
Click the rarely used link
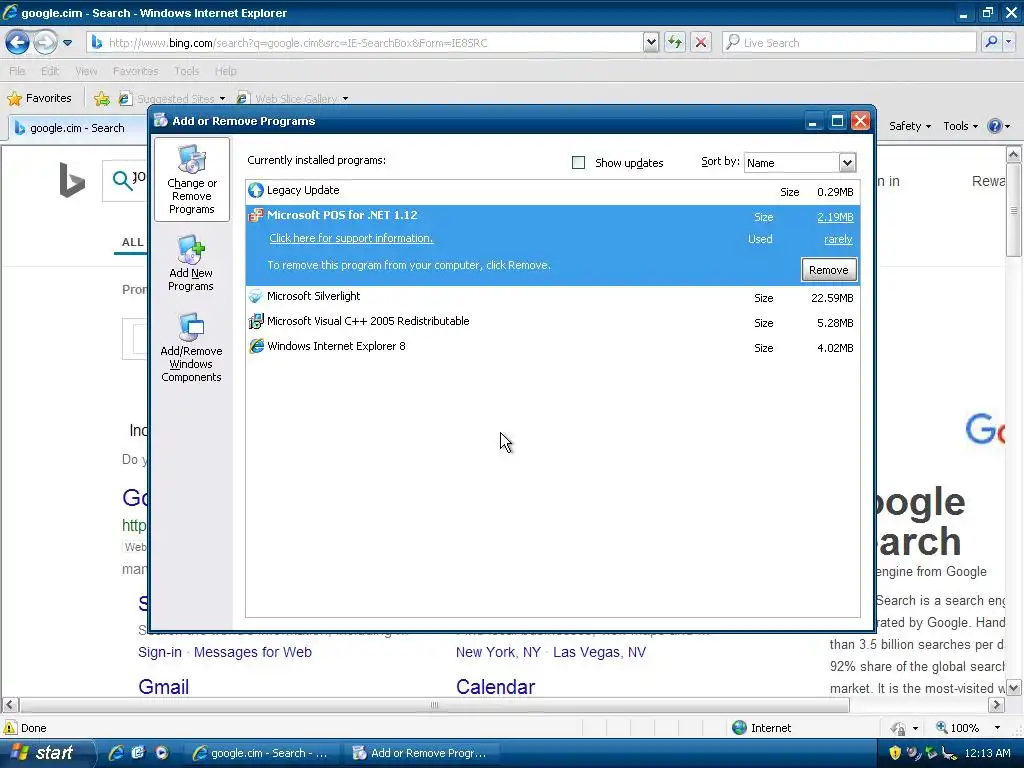[838, 239]
